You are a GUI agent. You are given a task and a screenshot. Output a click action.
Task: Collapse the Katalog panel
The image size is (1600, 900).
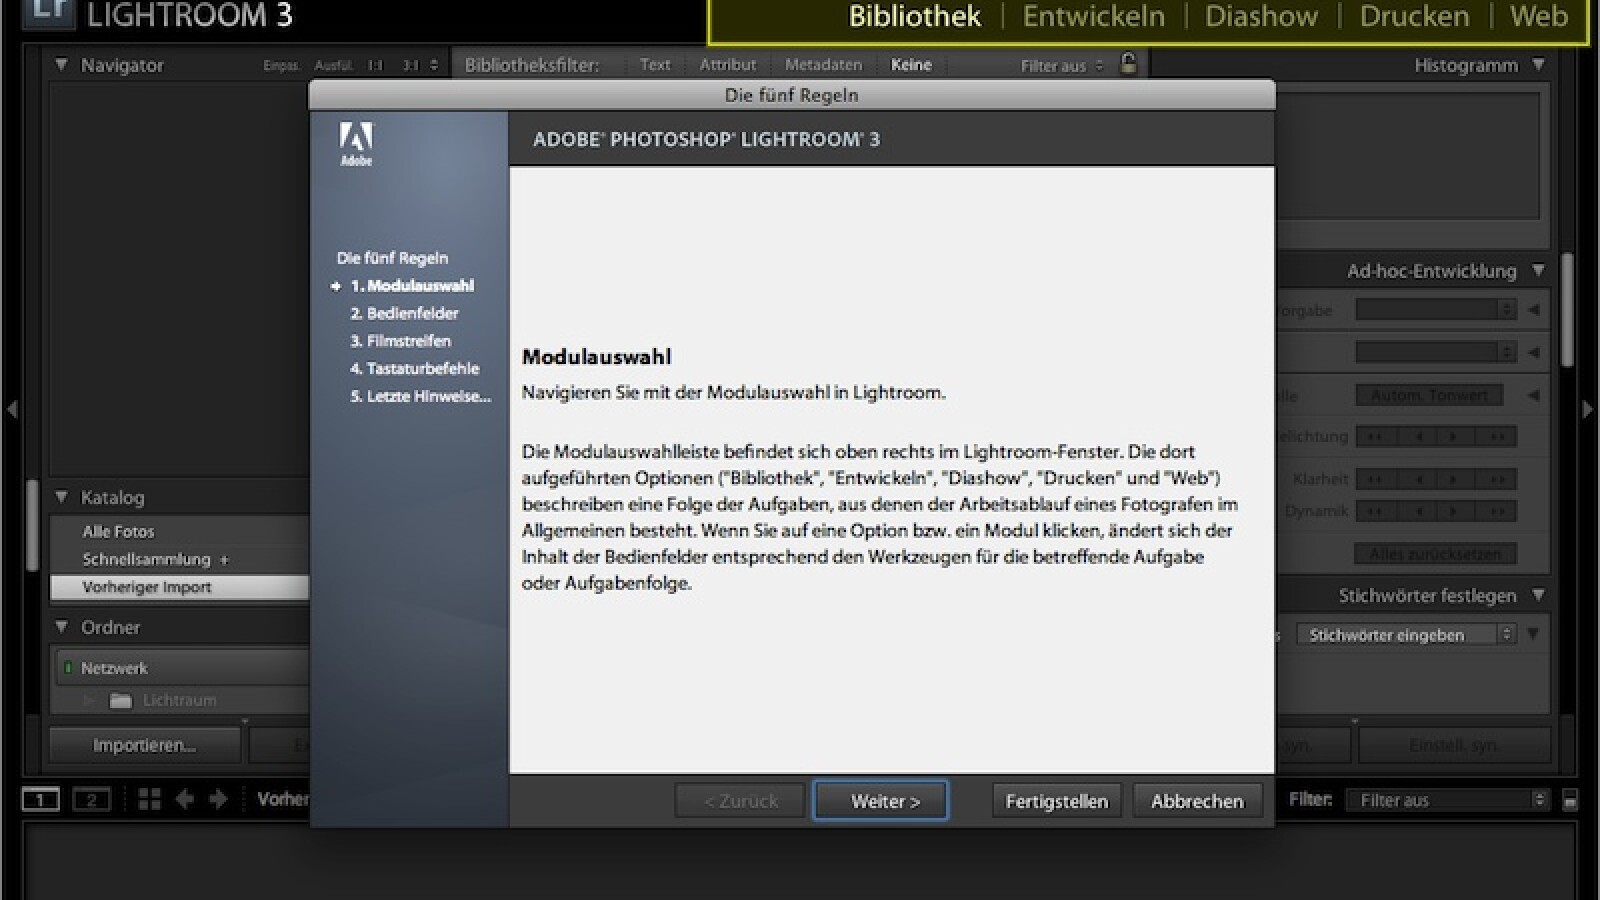click(61, 497)
